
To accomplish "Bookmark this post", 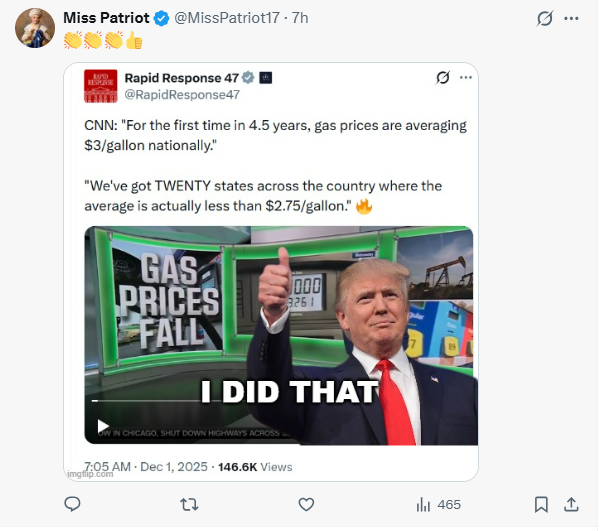I will (541, 505).
